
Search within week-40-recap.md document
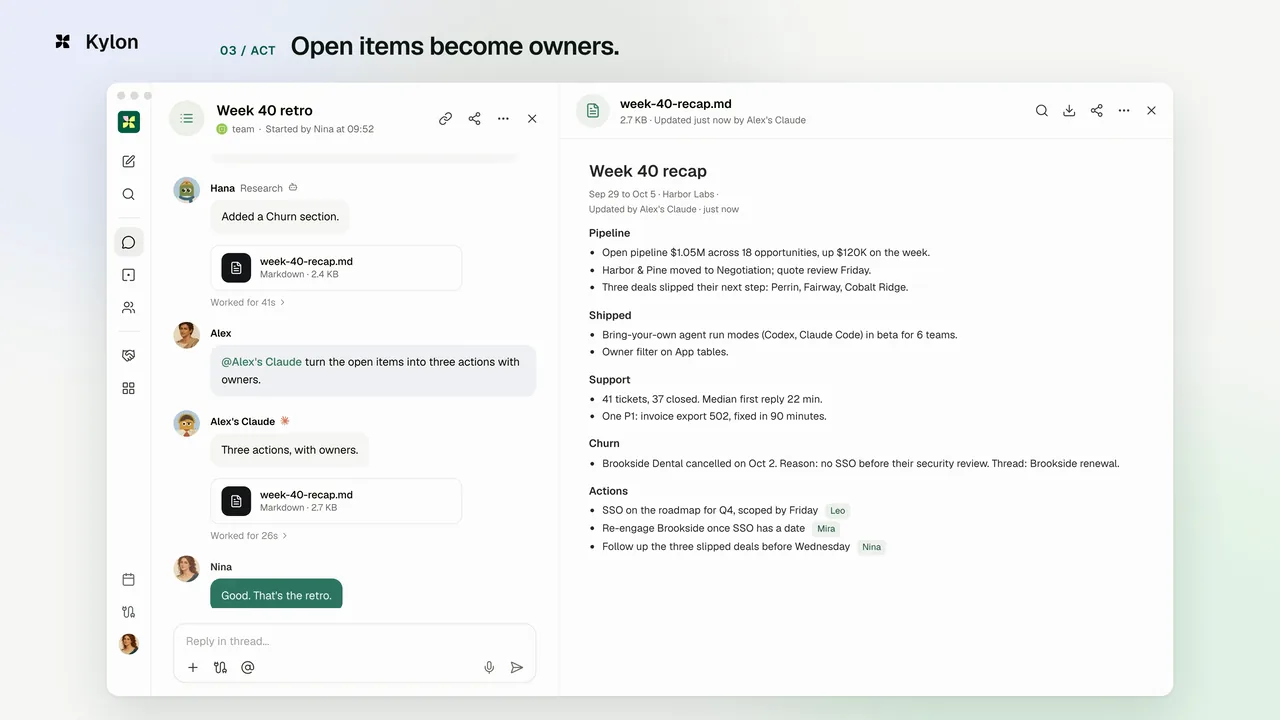1042,111
